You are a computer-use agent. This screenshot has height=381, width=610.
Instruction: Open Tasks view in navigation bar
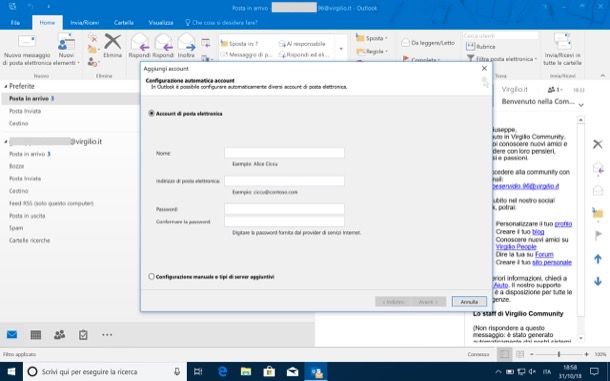83,335
